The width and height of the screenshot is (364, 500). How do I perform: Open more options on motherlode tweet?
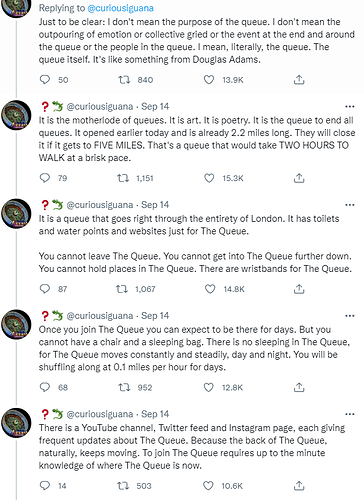tap(350, 107)
